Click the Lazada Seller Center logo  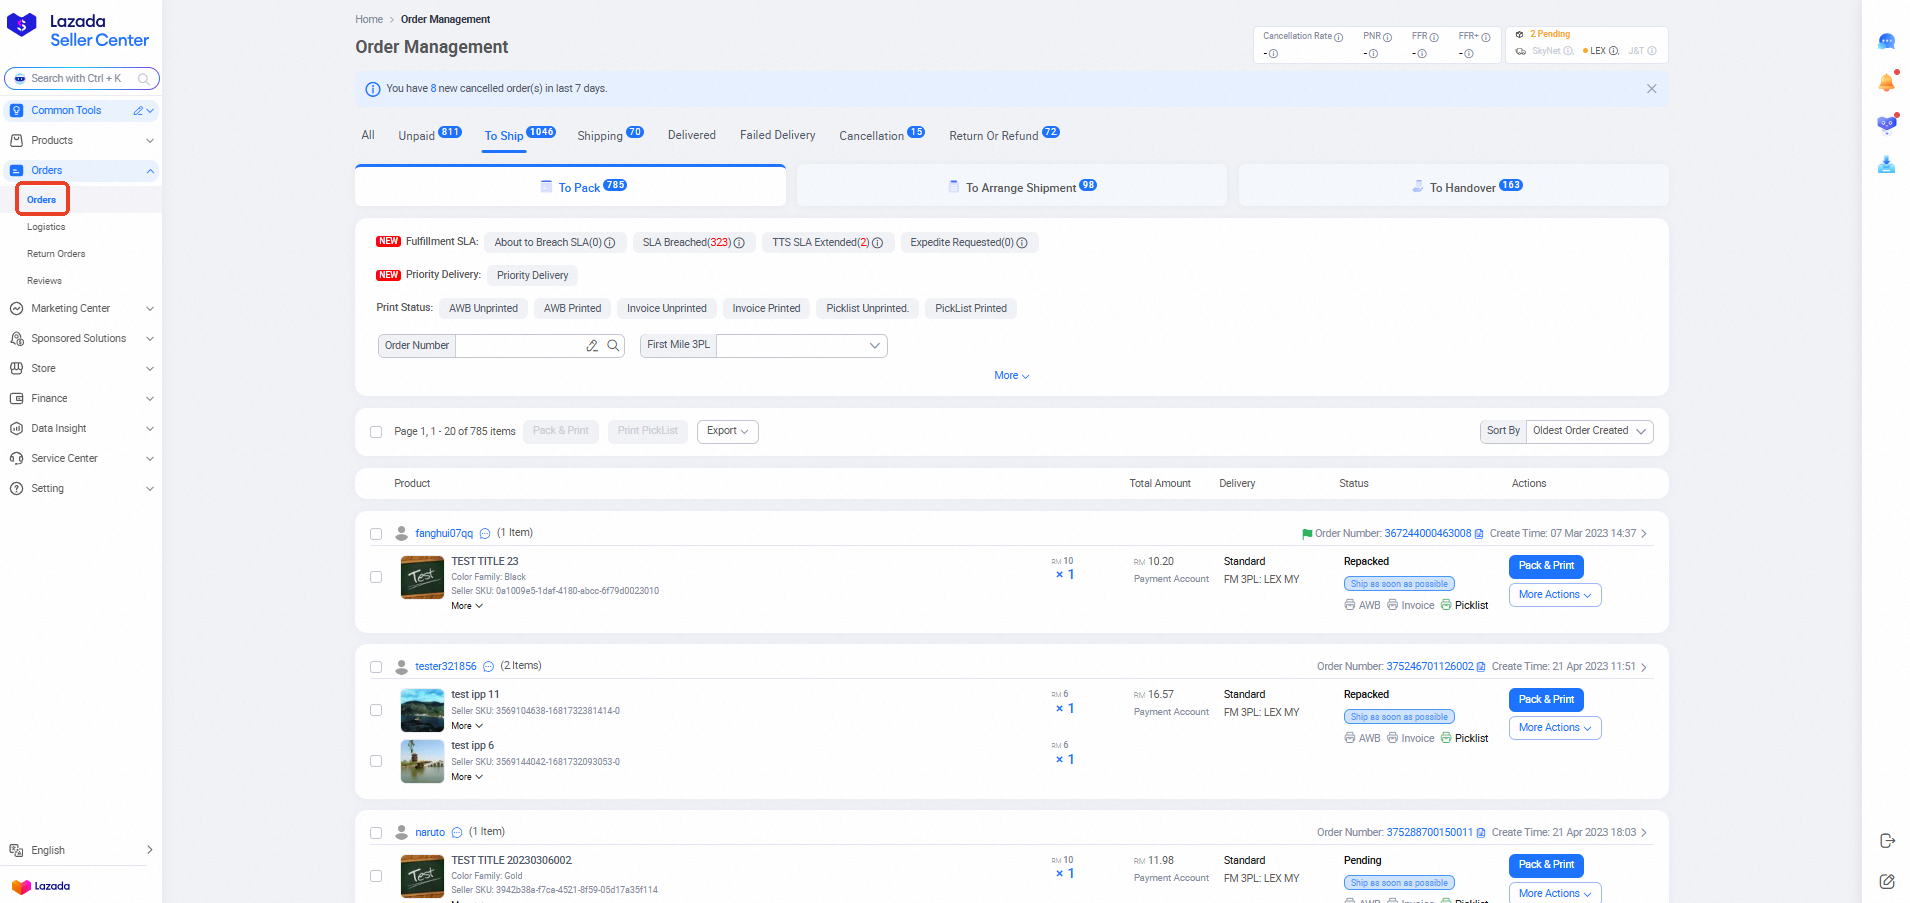tap(78, 30)
